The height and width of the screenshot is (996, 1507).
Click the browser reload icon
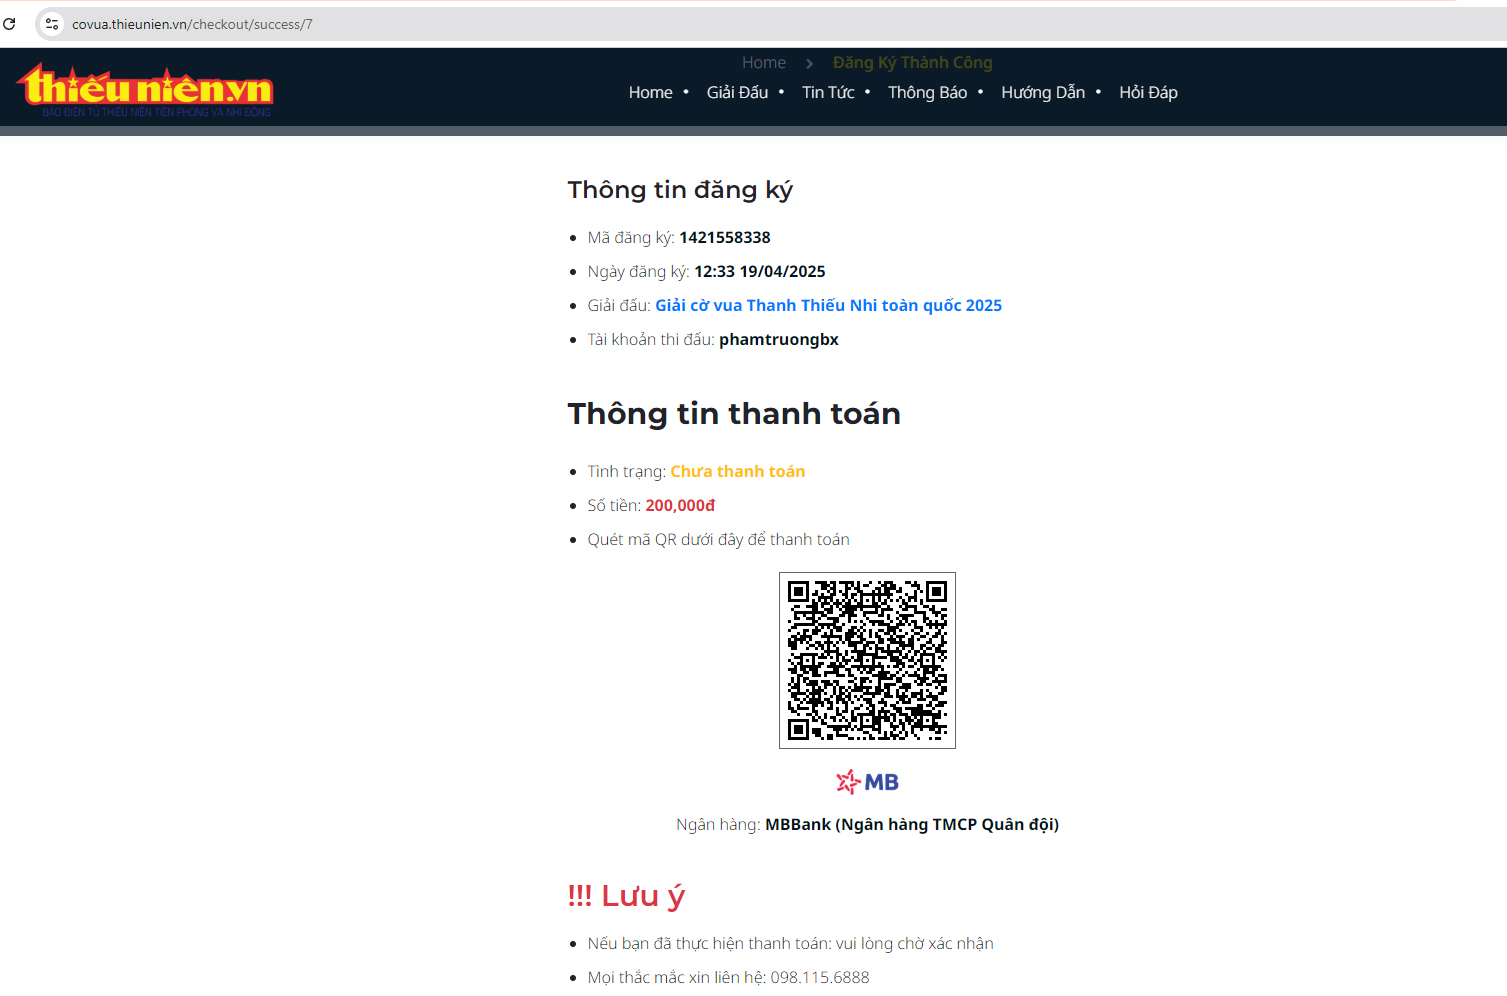pos(9,24)
